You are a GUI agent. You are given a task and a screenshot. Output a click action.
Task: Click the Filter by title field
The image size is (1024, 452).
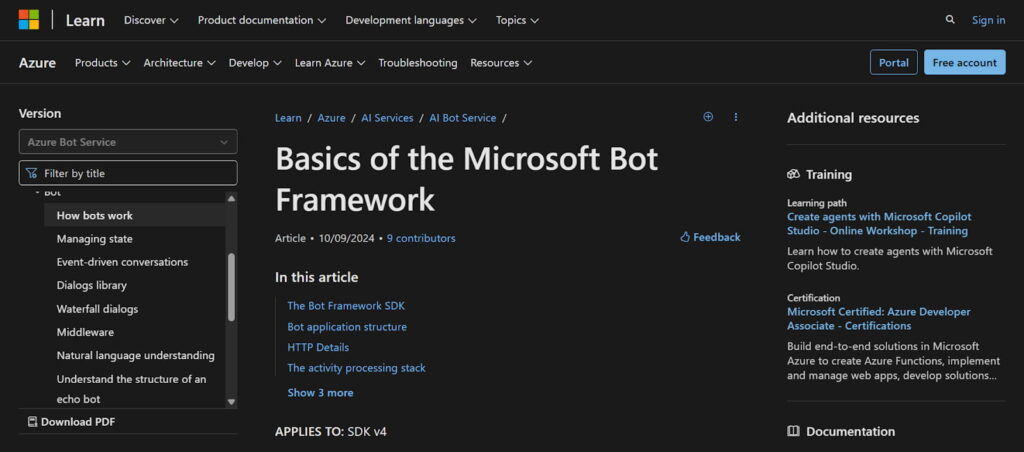click(x=128, y=173)
